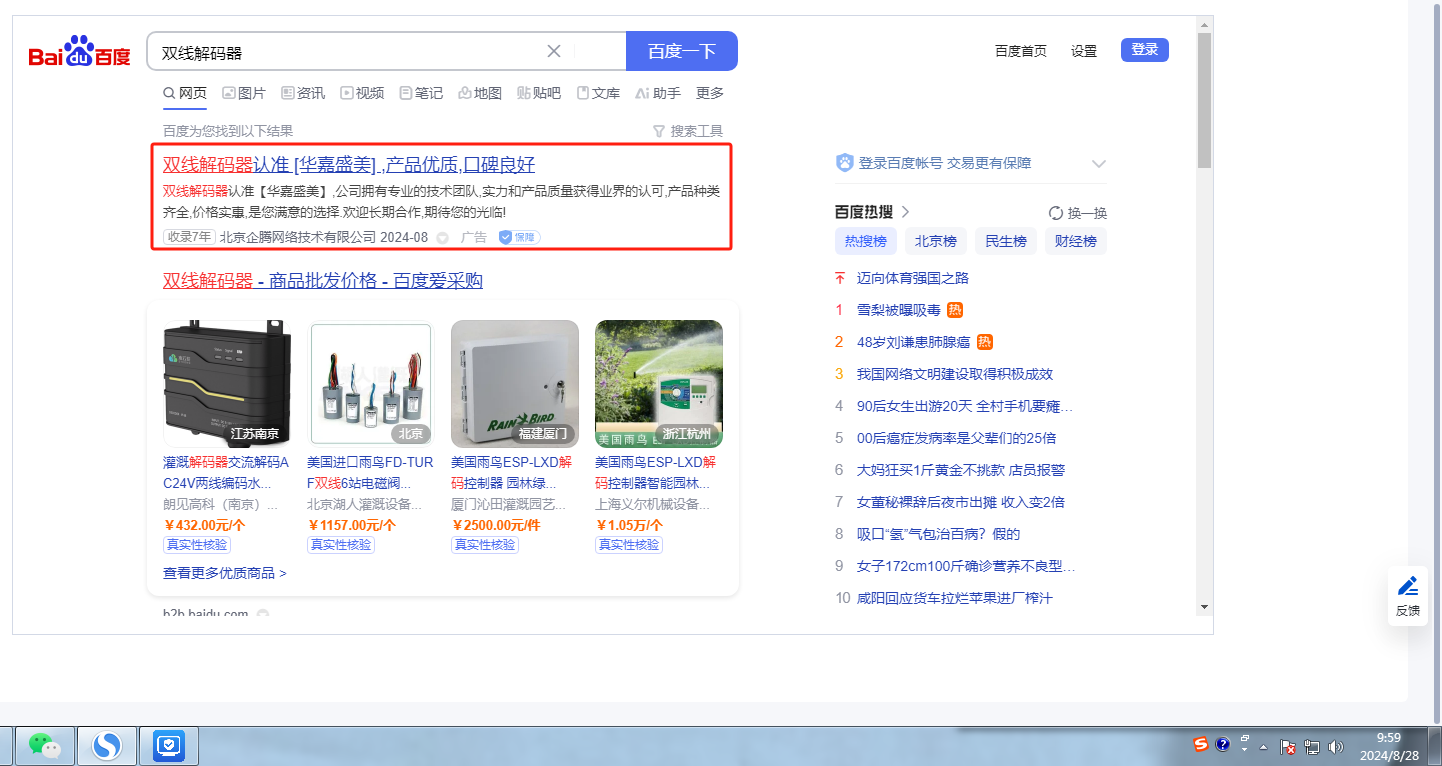Image resolution: width=1442 pixels, height=766 pixels.
Task: Select the 北京榜 hot list tab
Action: (936, 241)
